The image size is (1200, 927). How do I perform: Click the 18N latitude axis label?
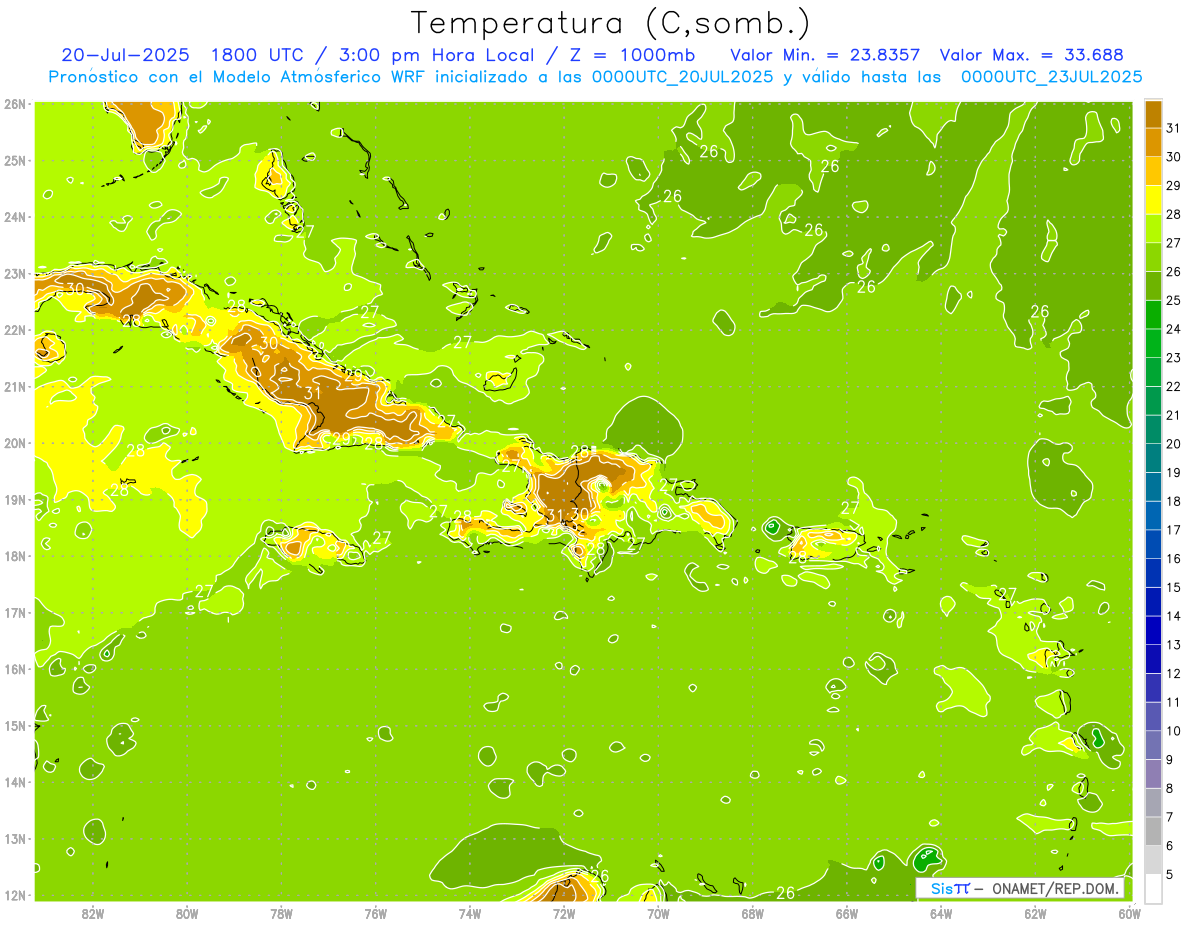click(16, 556)
